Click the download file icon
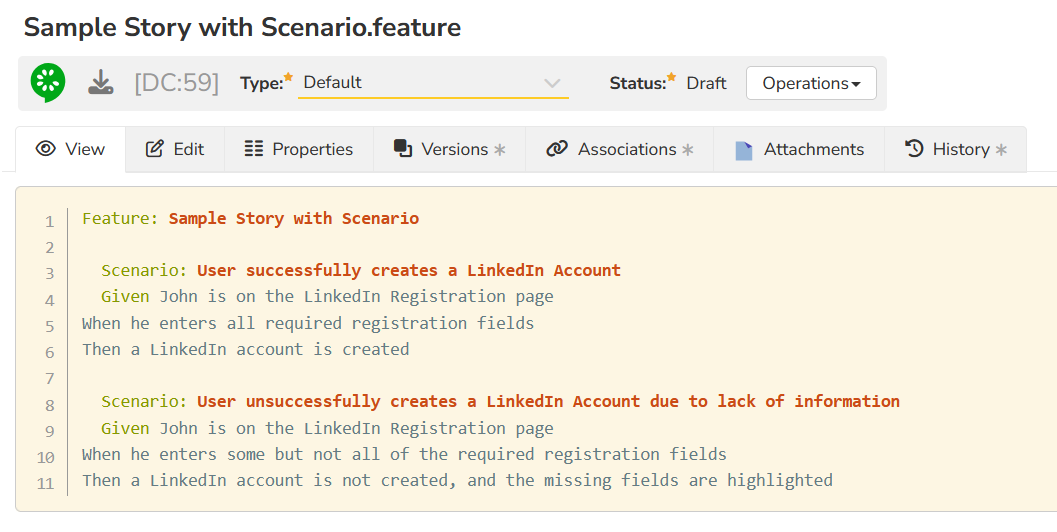The width and height of the screenshot is (1057, 532). pyautogui.click(x=100, y=83)
